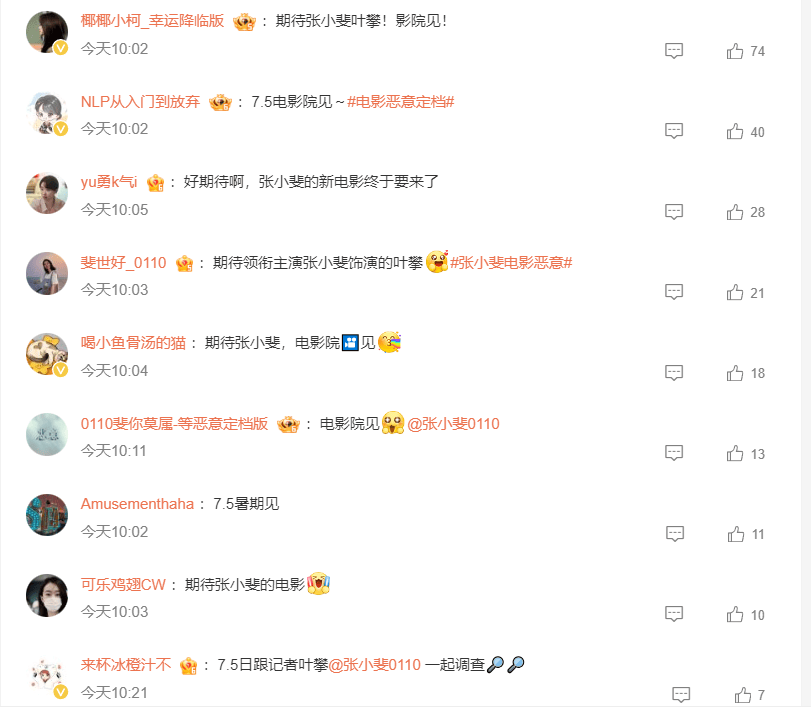Click reply icon on 来杯冰橙汁不's comment
811x708 pixels.
click(x=681, y=695)
